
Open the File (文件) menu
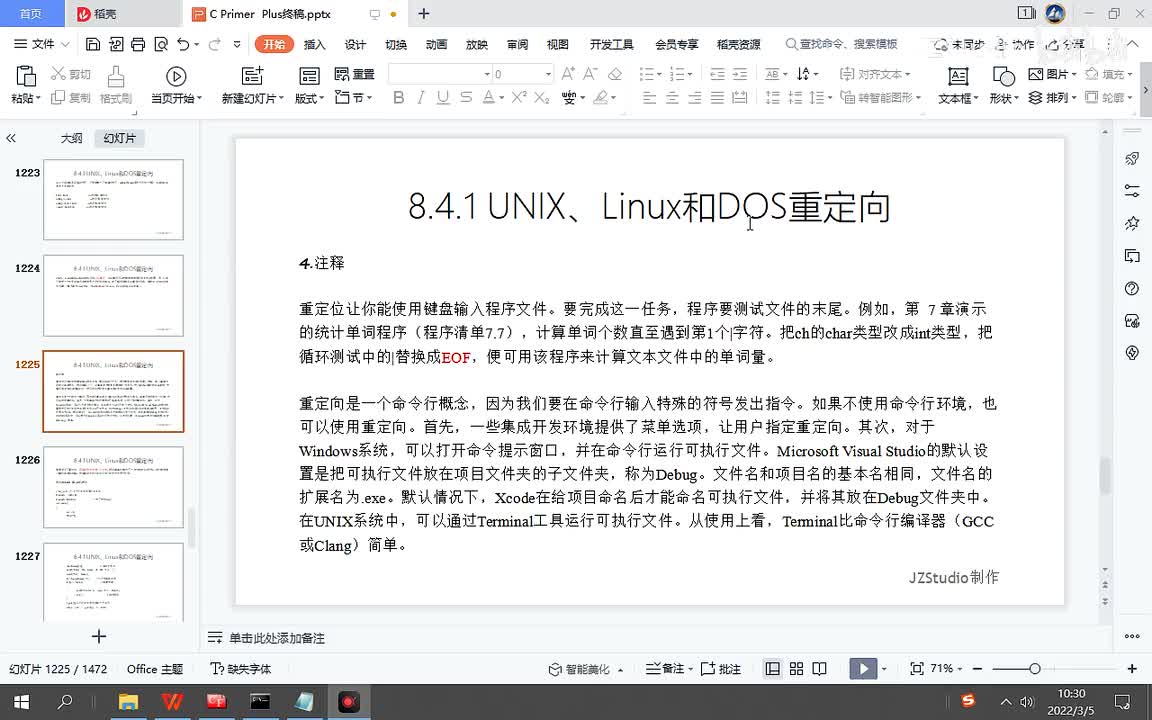42,44
